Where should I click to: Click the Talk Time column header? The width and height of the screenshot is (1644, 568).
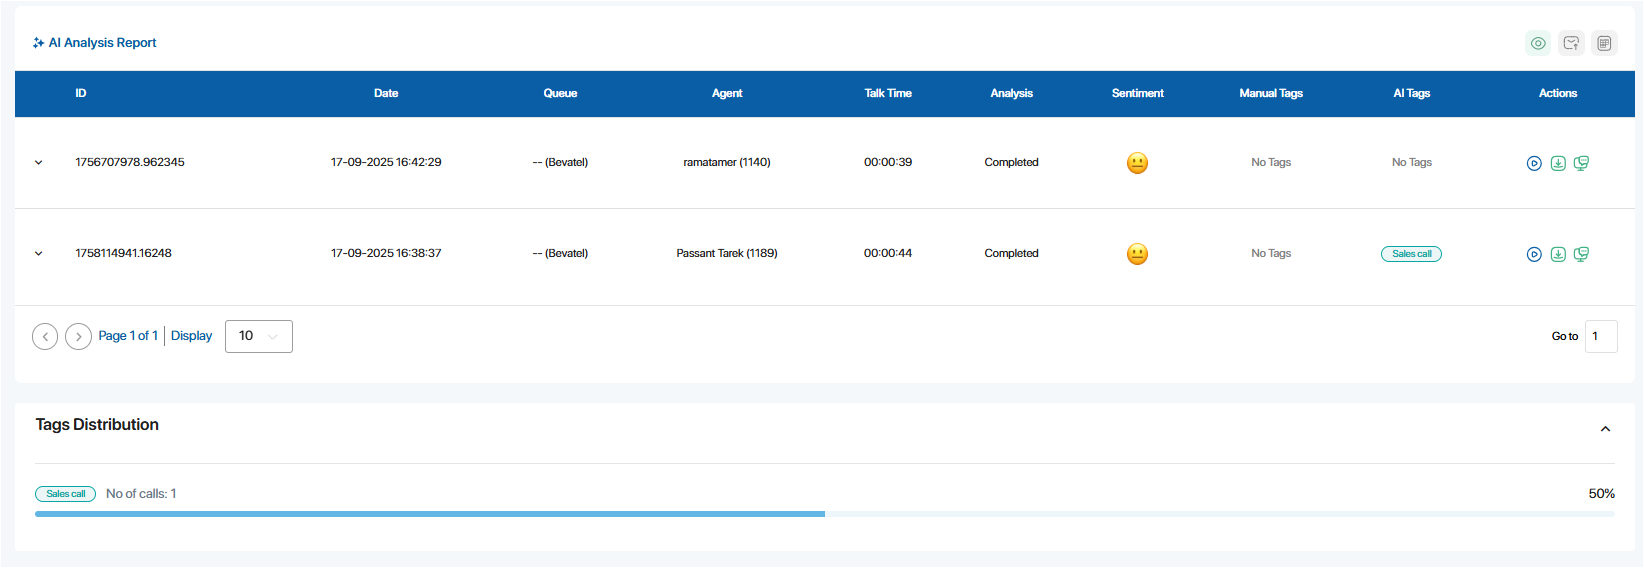click(x=887, y=93)
